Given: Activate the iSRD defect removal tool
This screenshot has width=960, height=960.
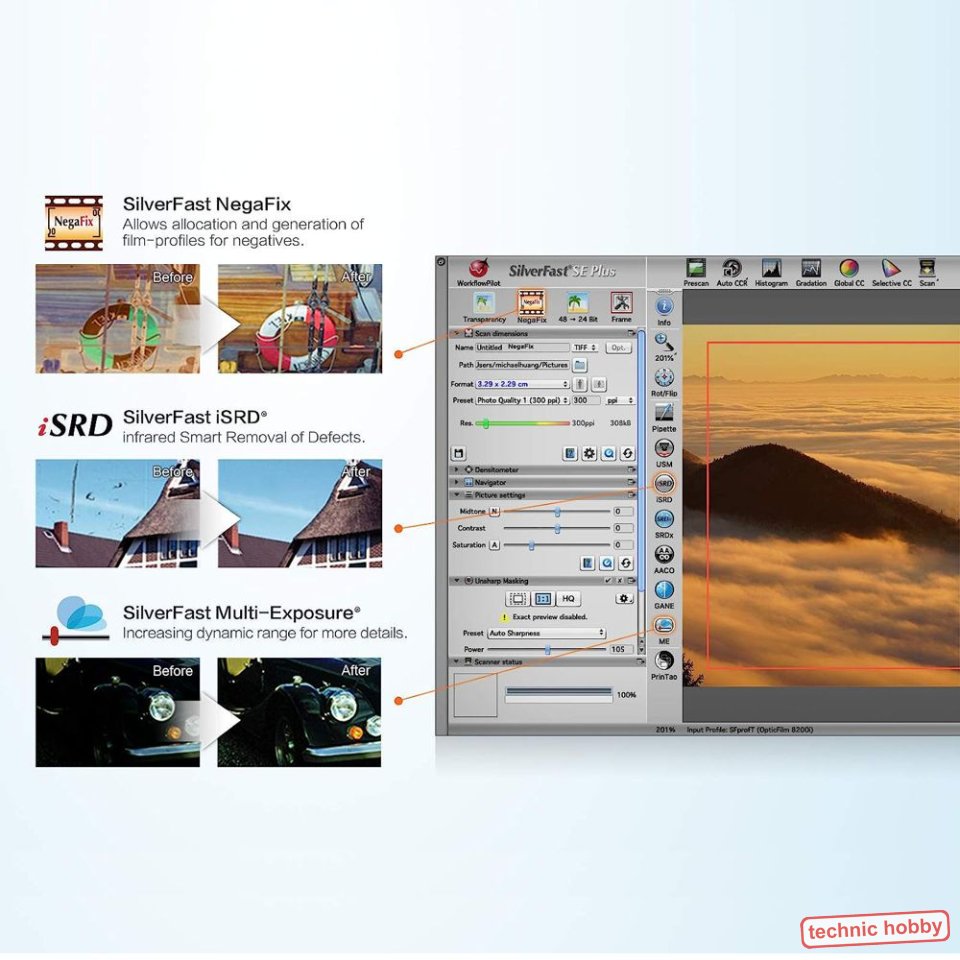Looking at the screenshot, I should 664,483.
